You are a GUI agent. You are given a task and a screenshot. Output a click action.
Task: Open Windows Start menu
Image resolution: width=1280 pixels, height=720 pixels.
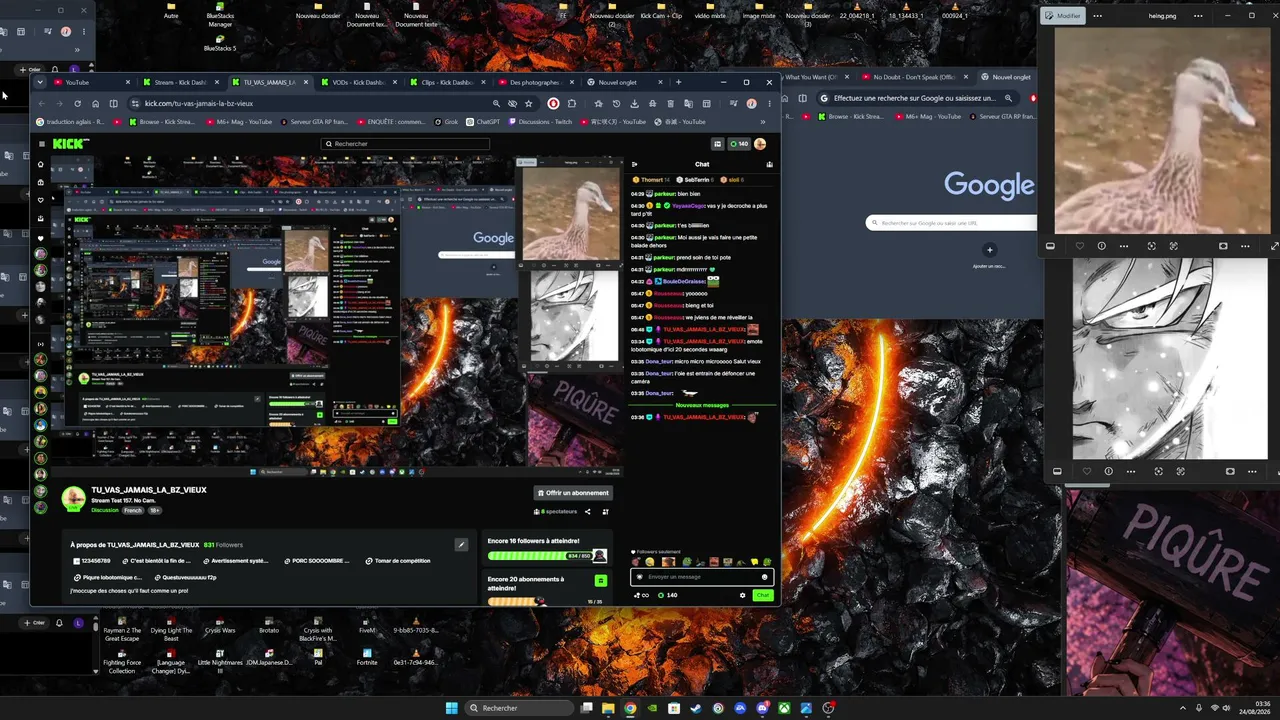[451, 708]
